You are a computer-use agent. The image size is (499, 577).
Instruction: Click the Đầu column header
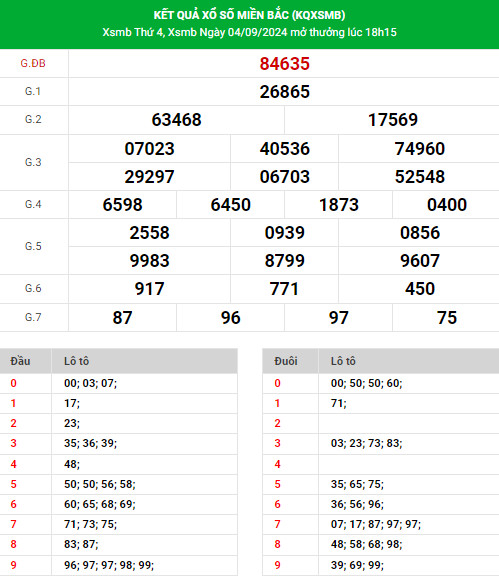tap(20, 361)
